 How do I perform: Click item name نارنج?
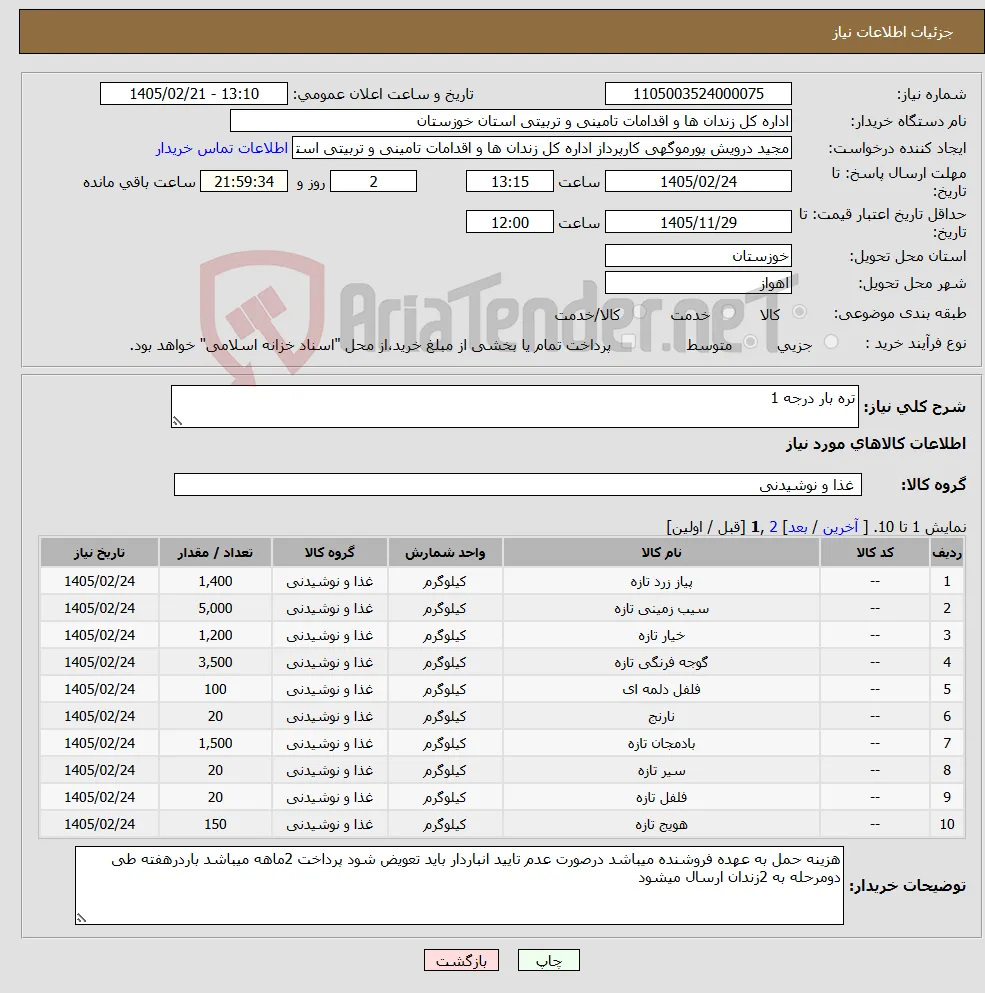pyautogui.click(x=661, y=716)
